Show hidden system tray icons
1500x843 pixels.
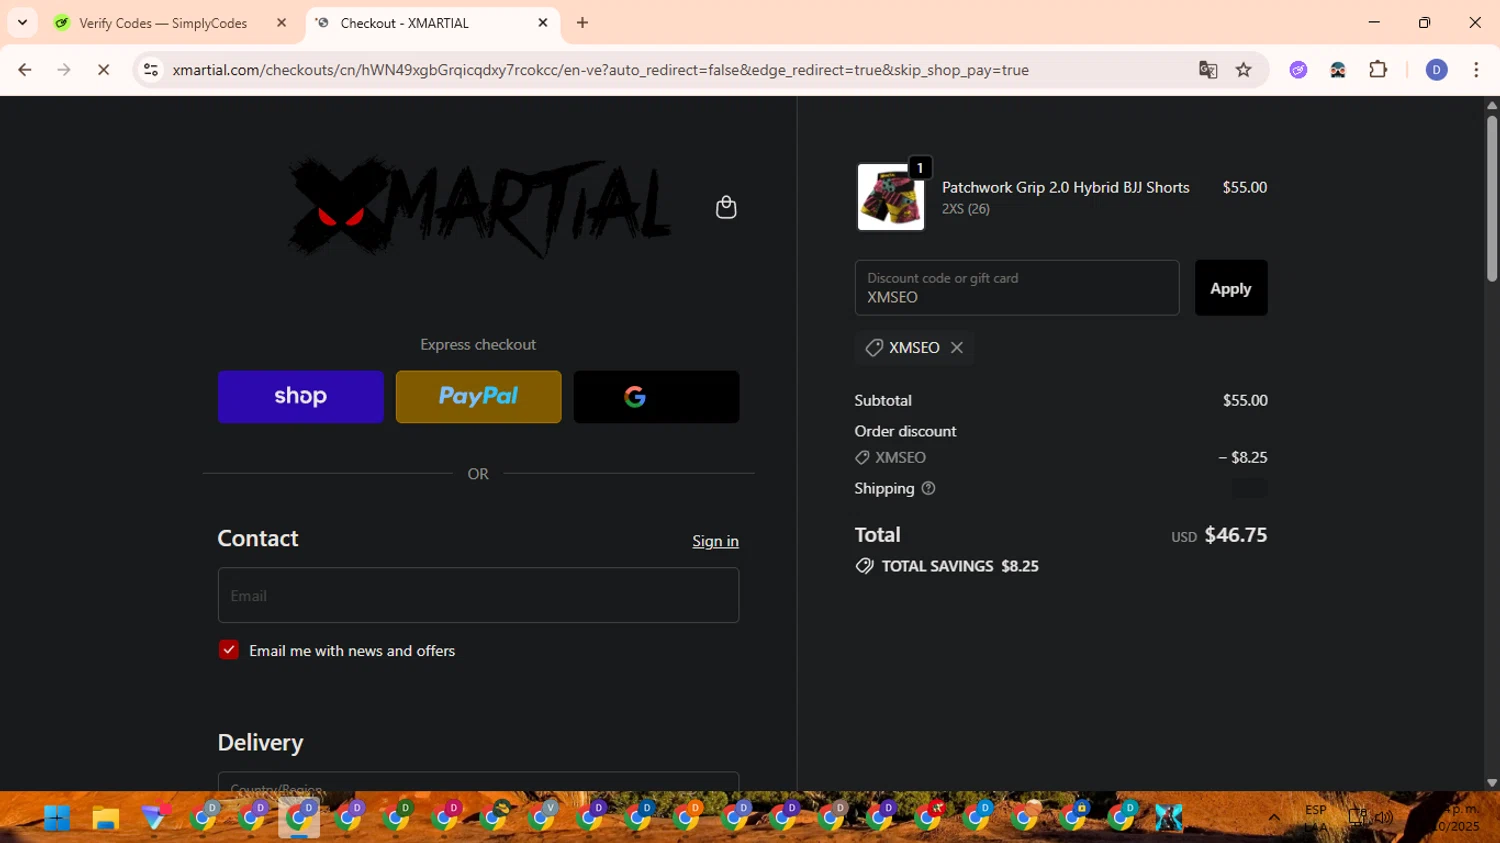click(1274, 818)
